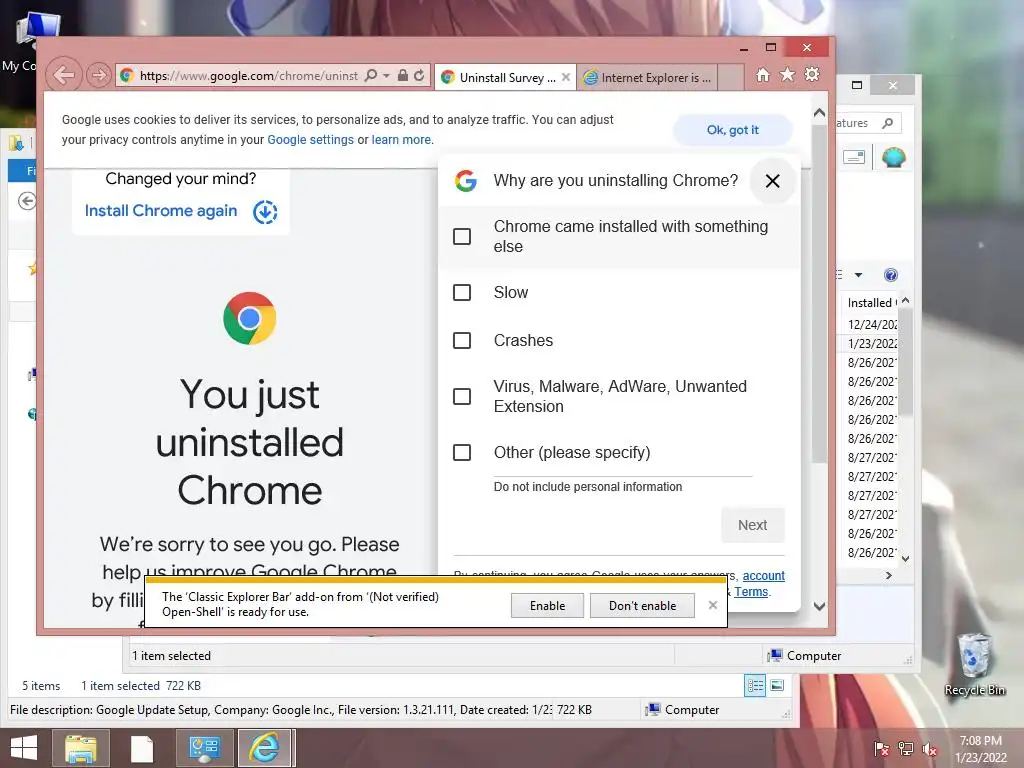Click the help icon in Programs window
The width and height of the screenshot is (1024, 768).
coord(890,275)
